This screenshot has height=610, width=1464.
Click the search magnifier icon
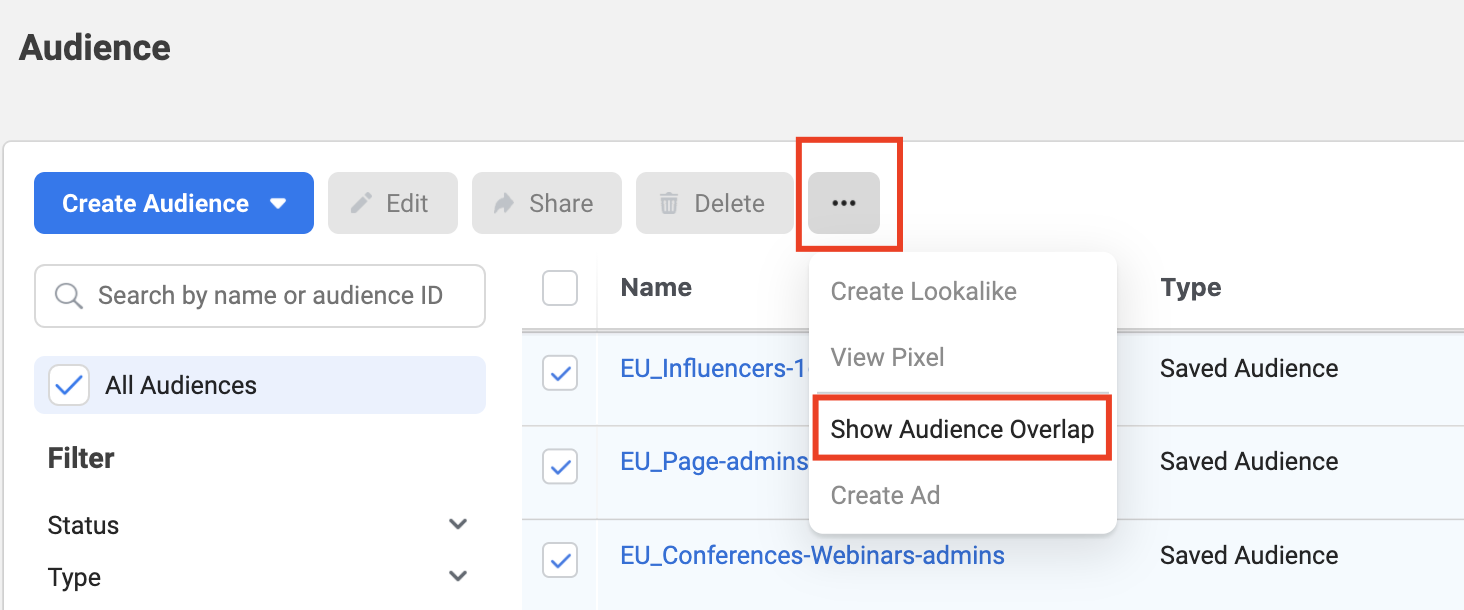68,296
